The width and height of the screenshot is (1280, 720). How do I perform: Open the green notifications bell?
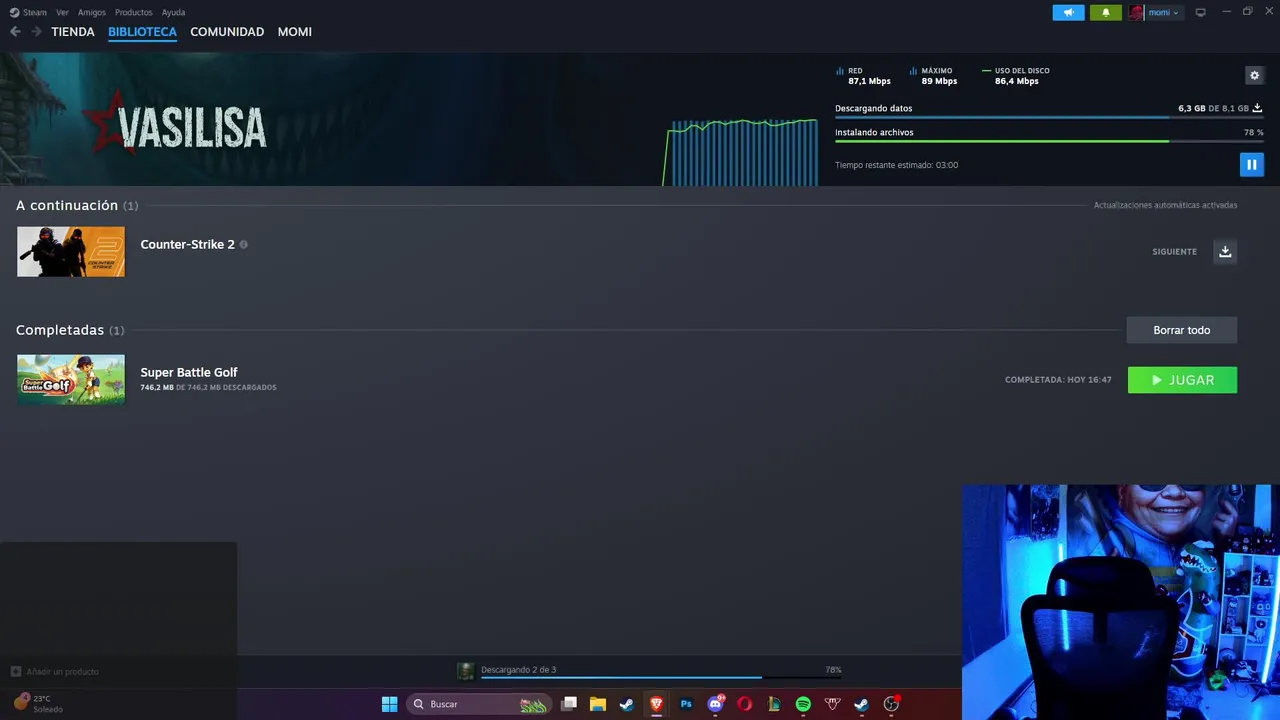pyautogui.click(x=1105, y=12)
